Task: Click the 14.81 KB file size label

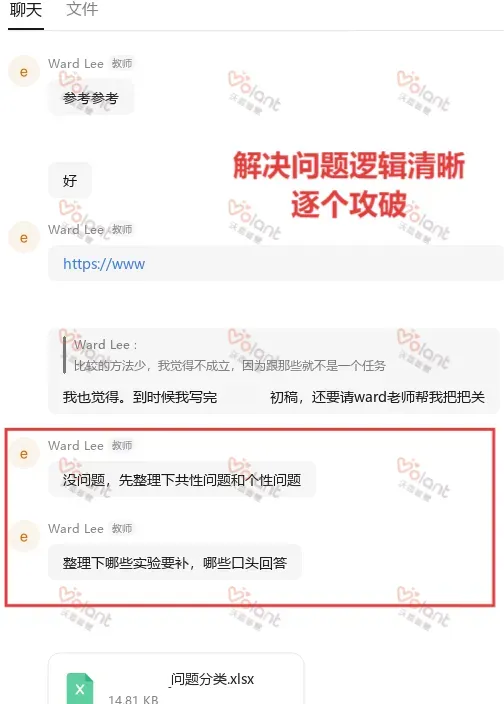Action: click(x=133, y=699)
